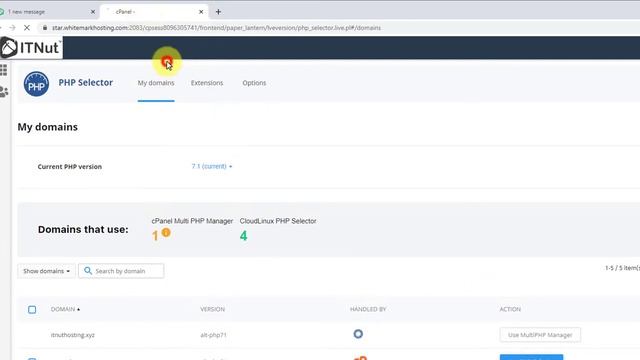Viewport: 640px width, 360px height.
Task: Click the PHP Selector logo icon
Action: [36, 84]
